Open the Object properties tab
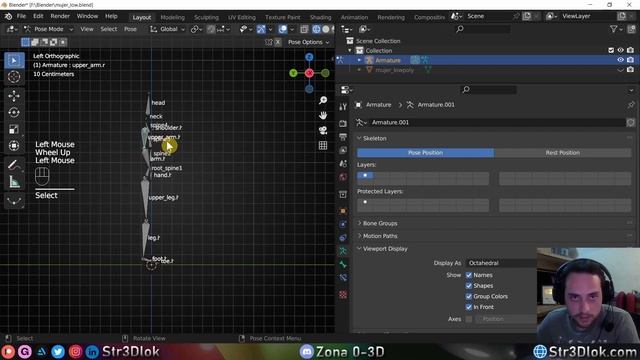640x360 pixels. point(343,211)
